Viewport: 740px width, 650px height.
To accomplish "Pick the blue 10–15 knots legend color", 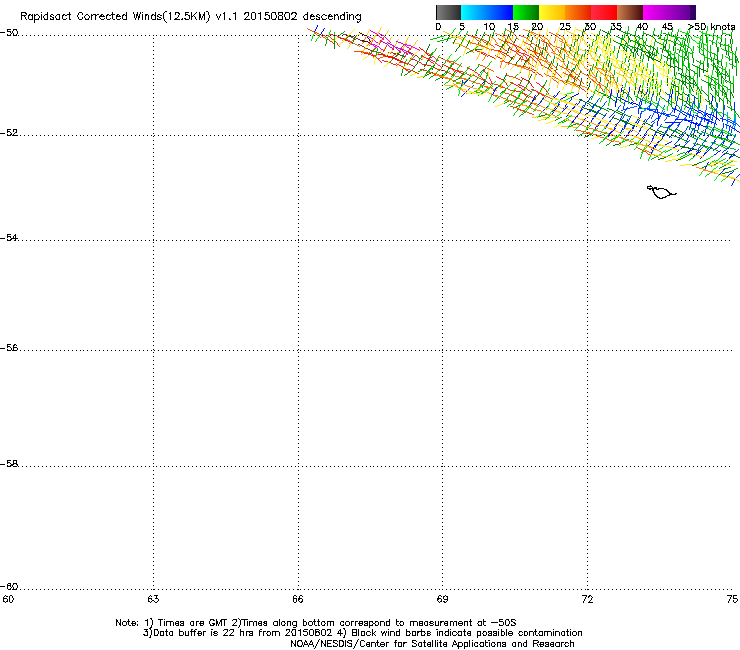I will (500, 12).
